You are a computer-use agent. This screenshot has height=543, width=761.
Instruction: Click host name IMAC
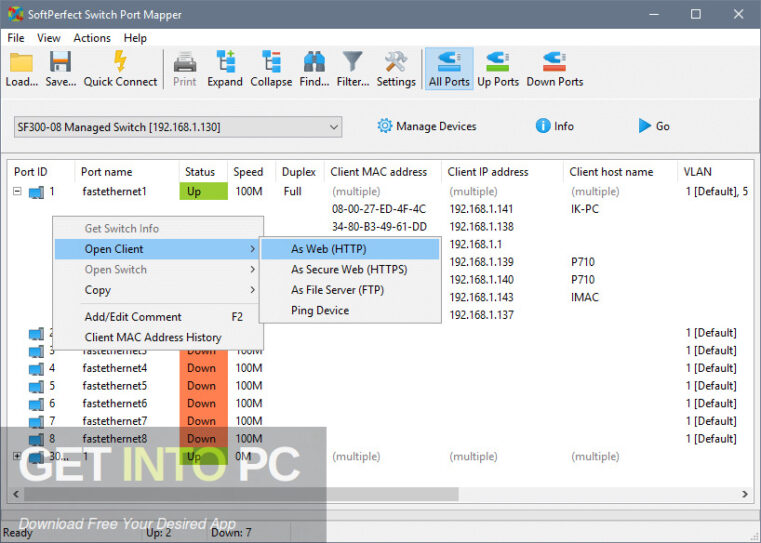585,297
